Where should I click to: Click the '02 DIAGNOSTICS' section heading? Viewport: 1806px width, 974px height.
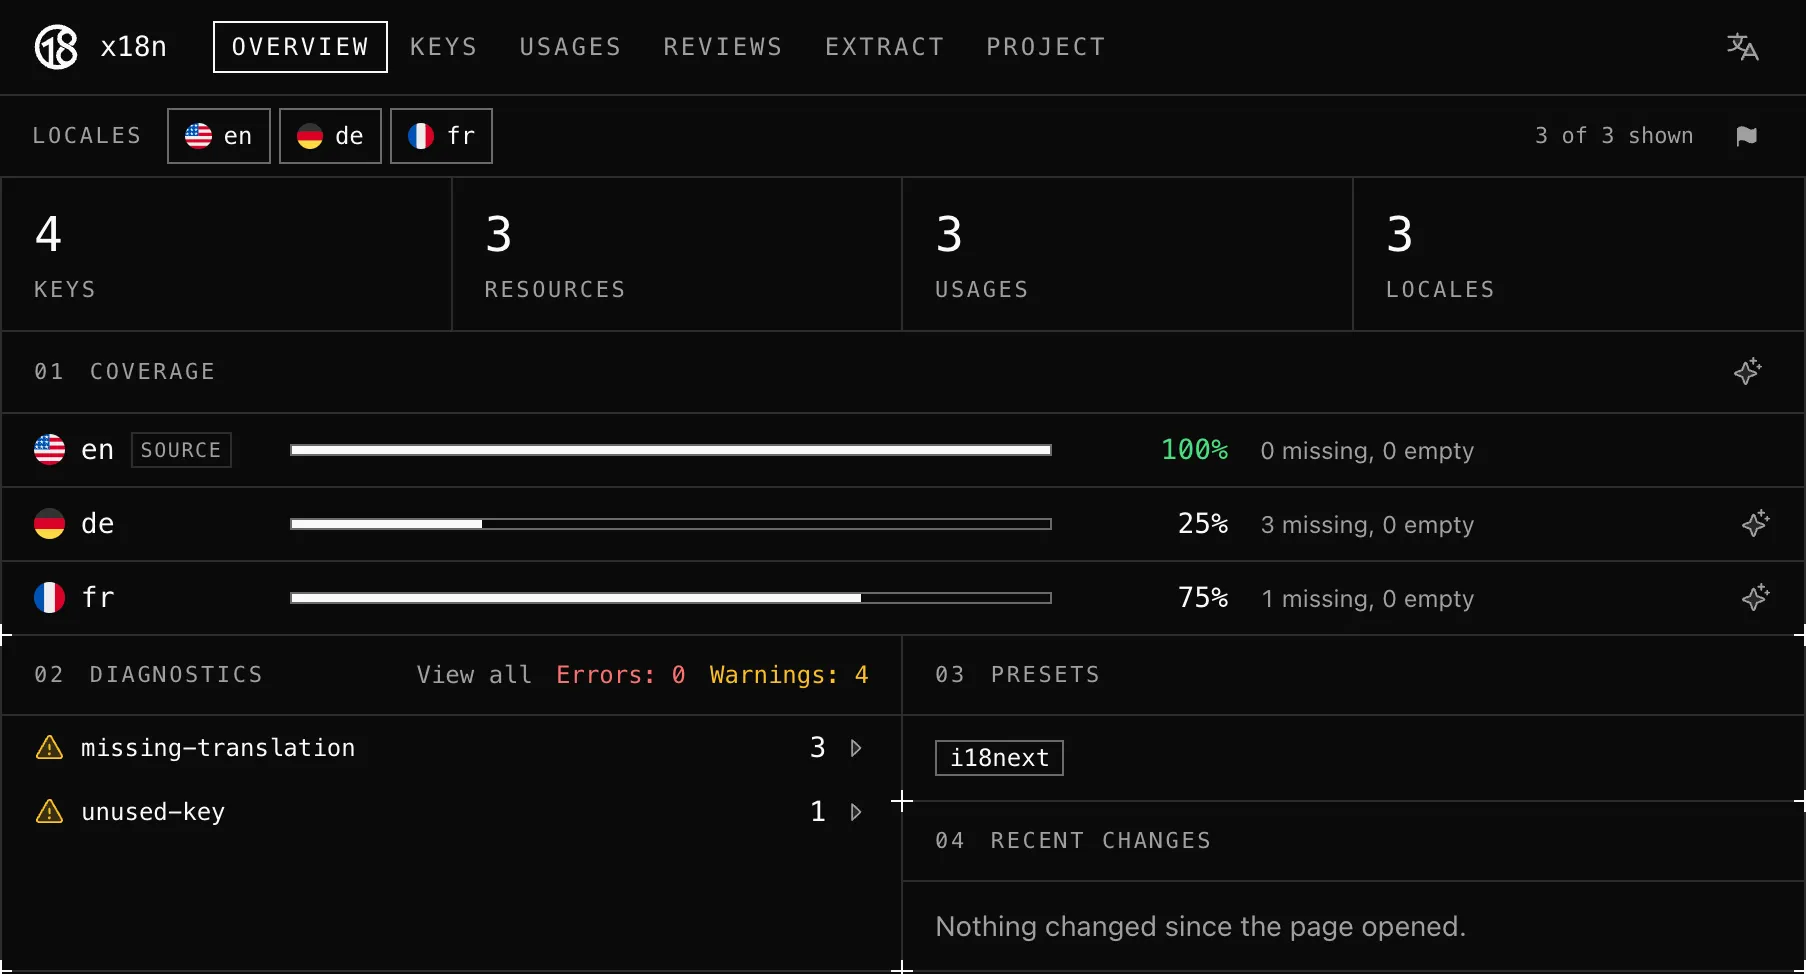(x=148, y=675)
